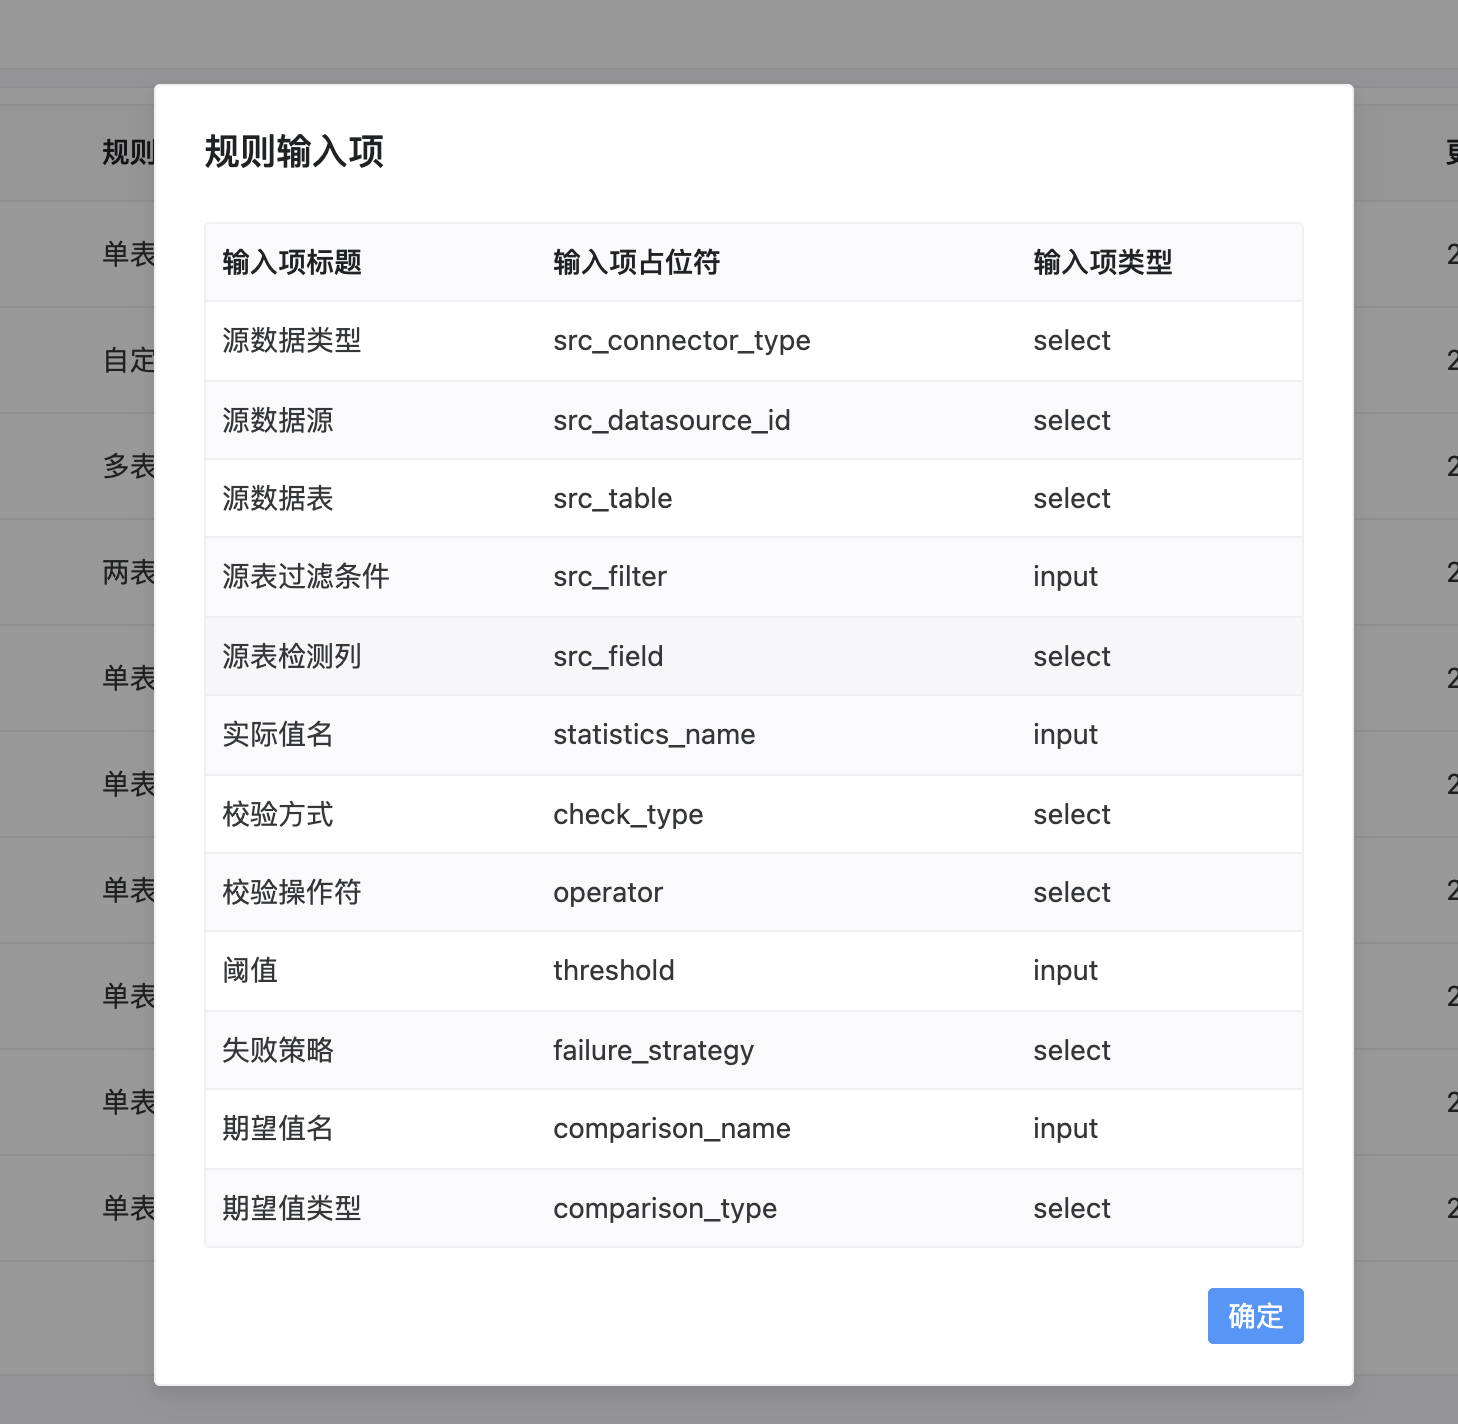Click 两表 row in background table

(128, 572)
